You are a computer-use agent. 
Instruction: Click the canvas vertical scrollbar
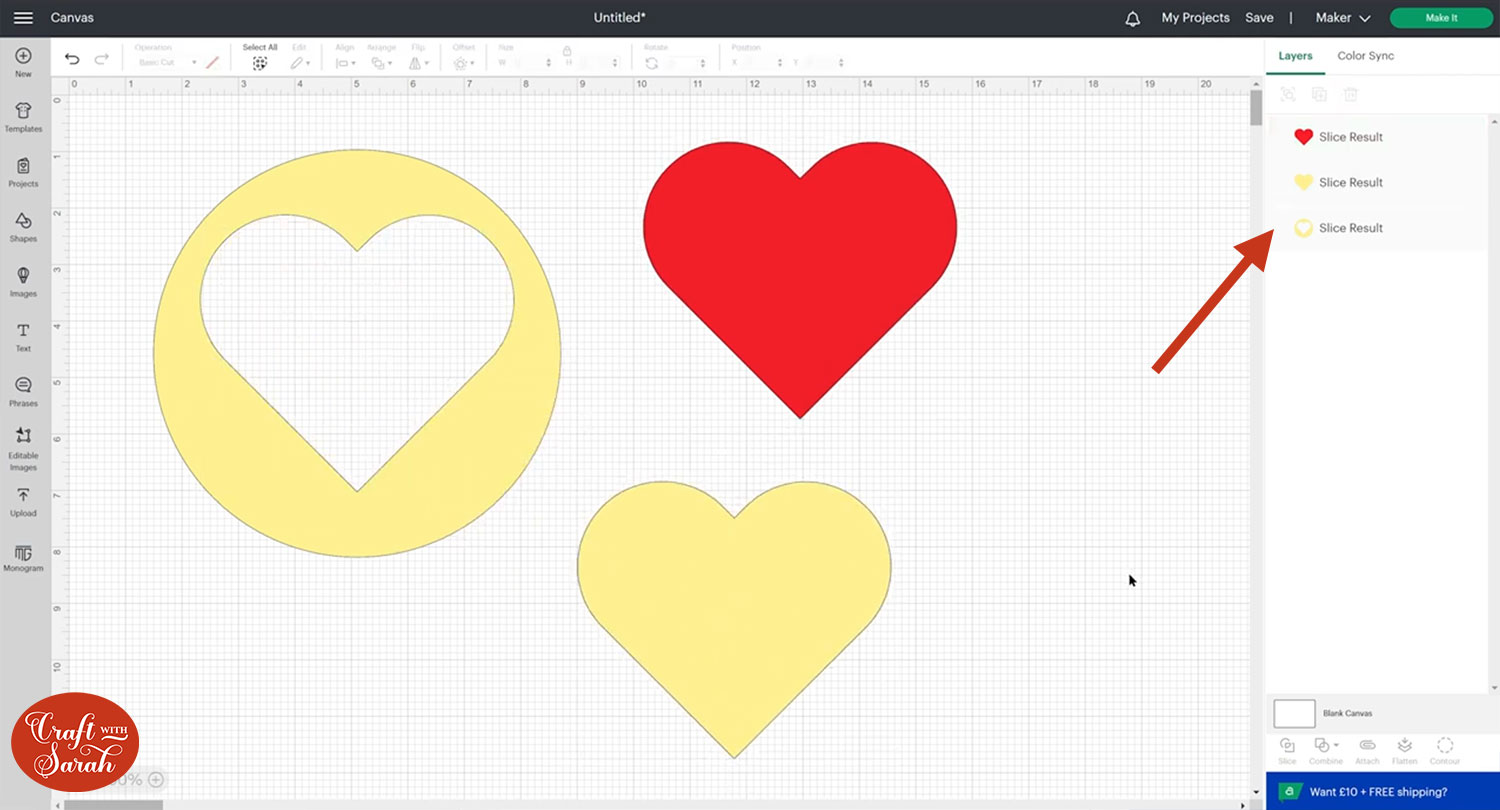click(x=1256, y=108)
